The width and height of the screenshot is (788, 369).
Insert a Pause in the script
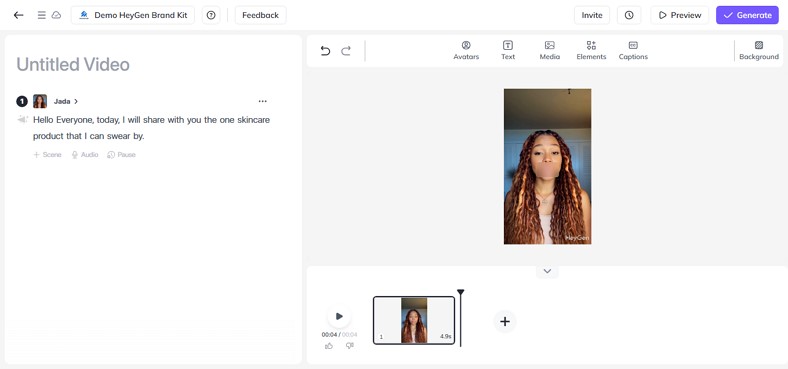click(121, 155)
